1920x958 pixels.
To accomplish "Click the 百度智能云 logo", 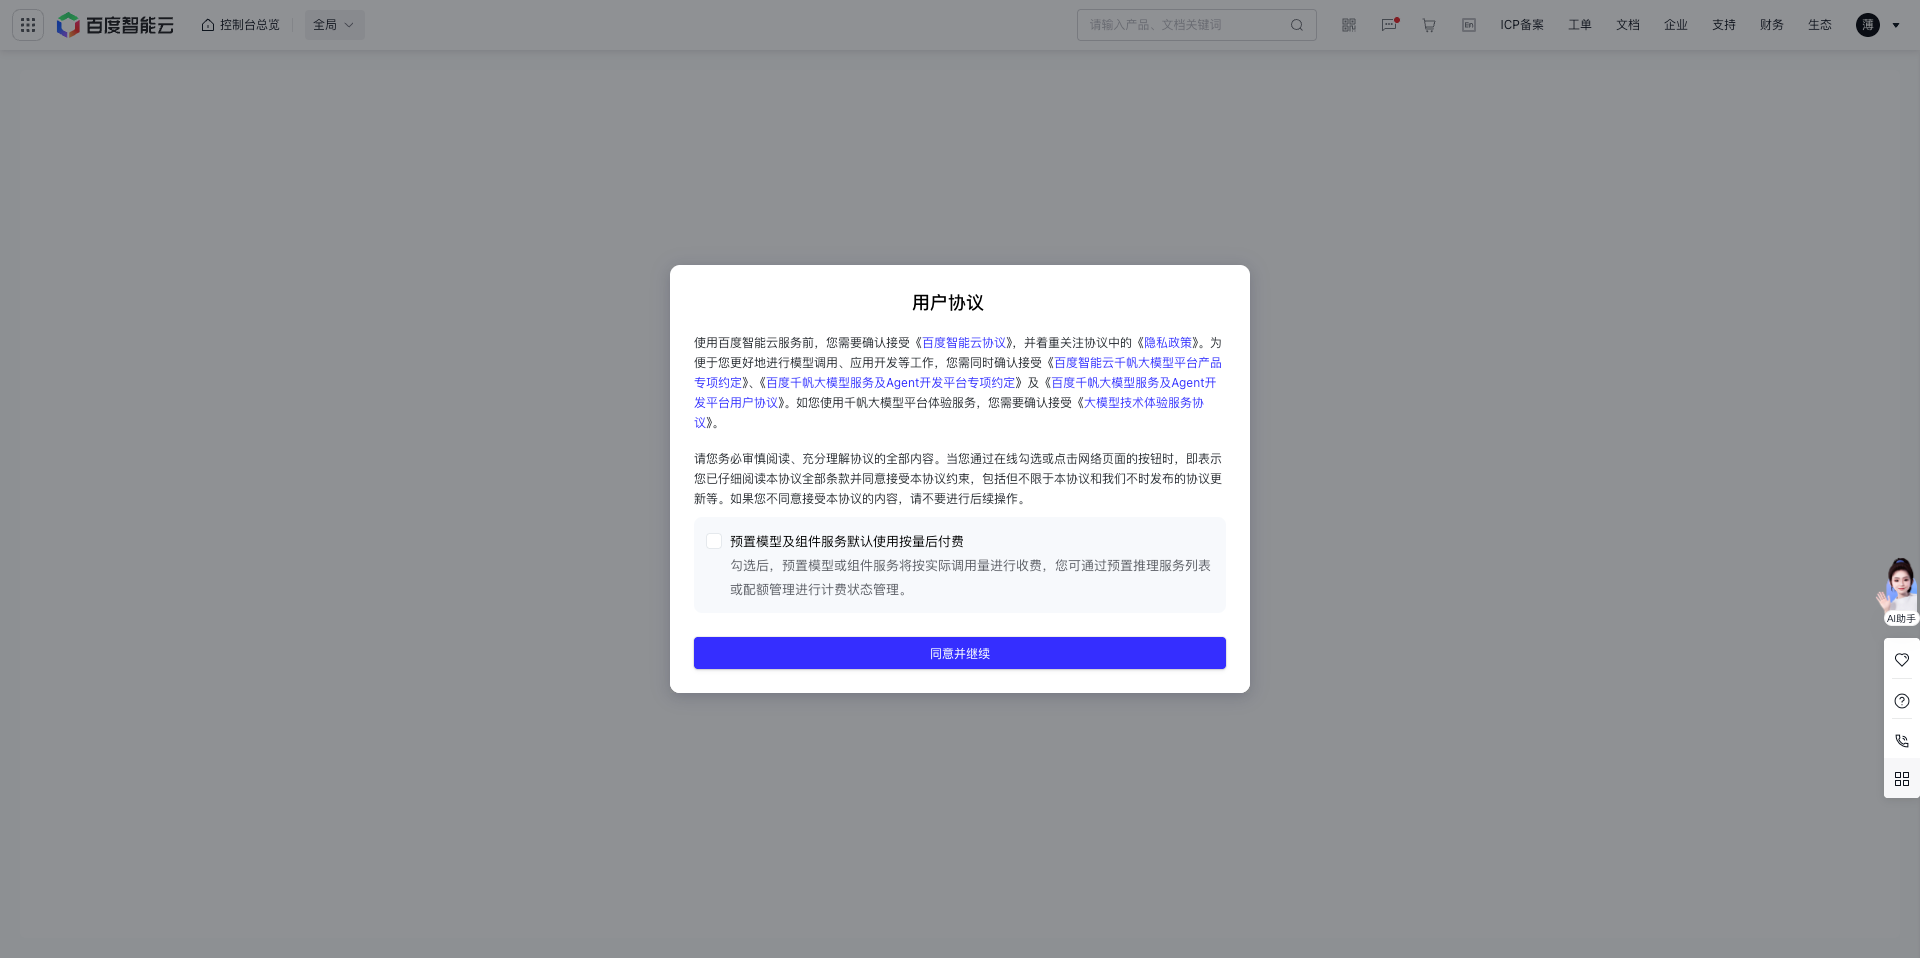I will 115,24.
